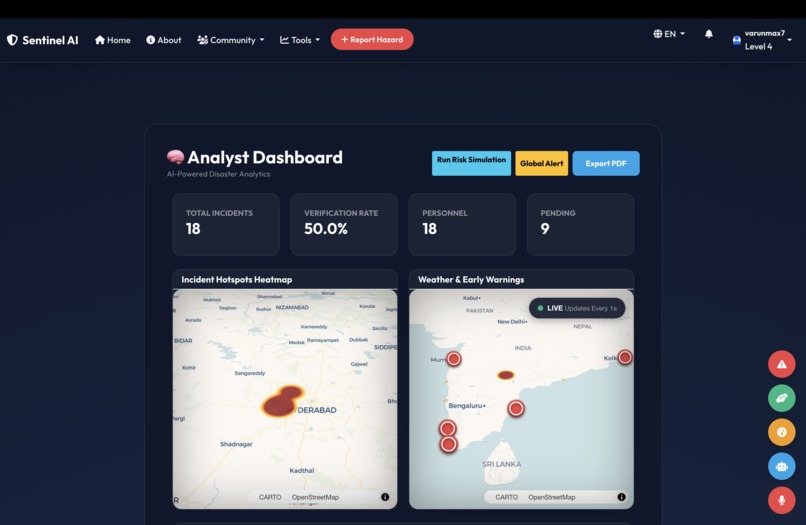The height and width of the screenshot is (525, 806).
Task: Select the Verification Rate card
Action: pos(344,225)
